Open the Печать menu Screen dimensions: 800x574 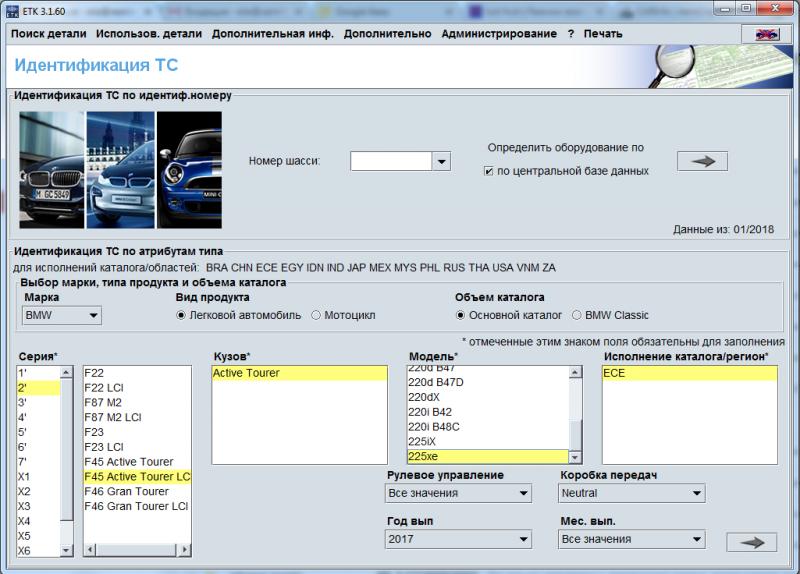(603, 34)
